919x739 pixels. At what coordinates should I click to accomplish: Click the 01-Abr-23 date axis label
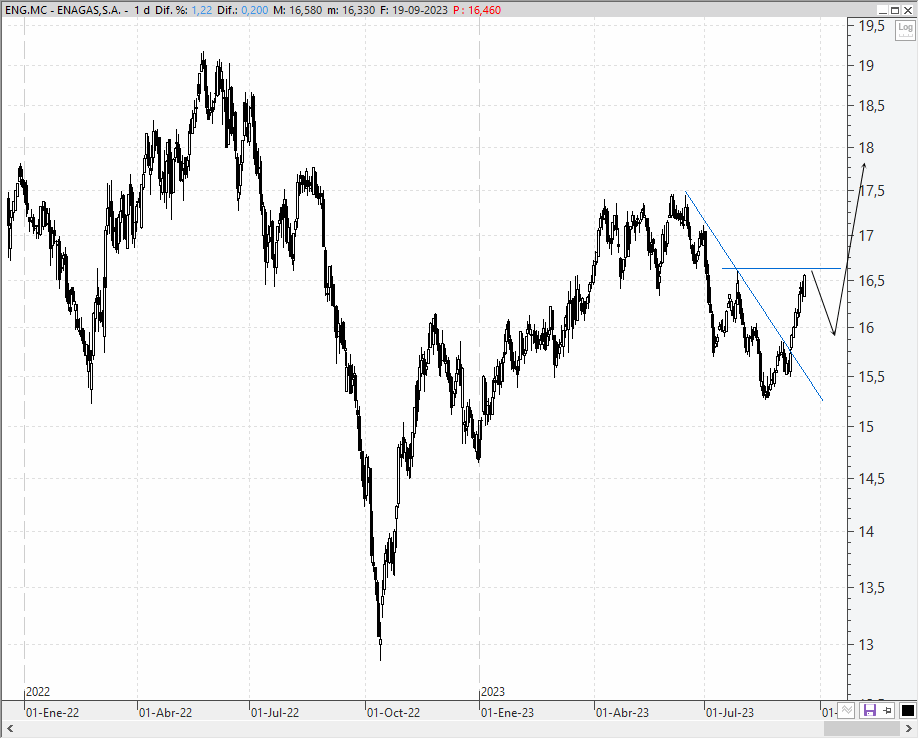coord(622,713)
